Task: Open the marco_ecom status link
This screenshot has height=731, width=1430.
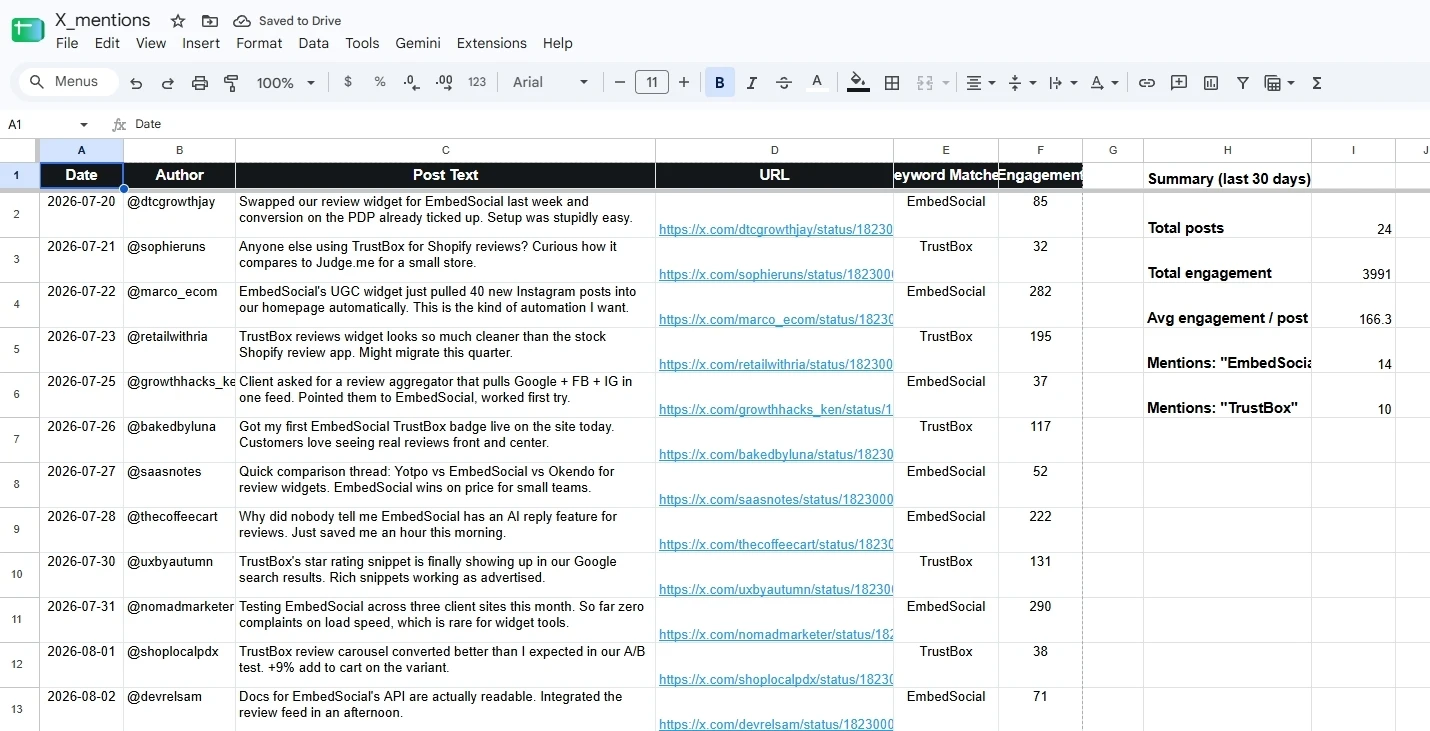Action: tap(775, 319)
